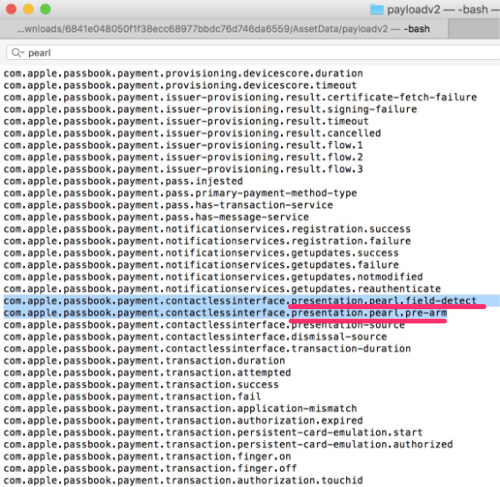Viewport: 500px width, 487px height.
Task: Select the payloadv2 -bash terminal tab
Action: pyautogui.click(x=224, y=29)
